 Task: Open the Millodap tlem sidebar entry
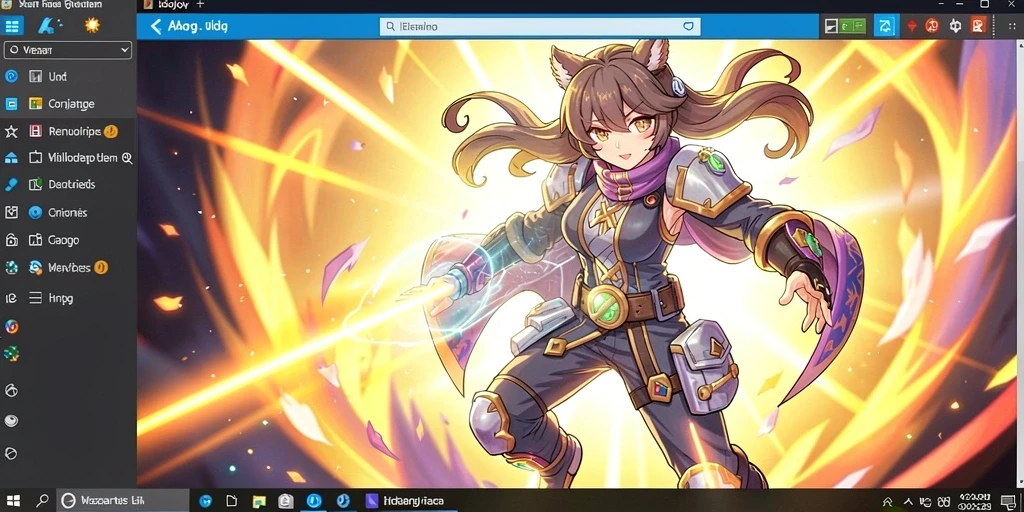click(81, 158)
